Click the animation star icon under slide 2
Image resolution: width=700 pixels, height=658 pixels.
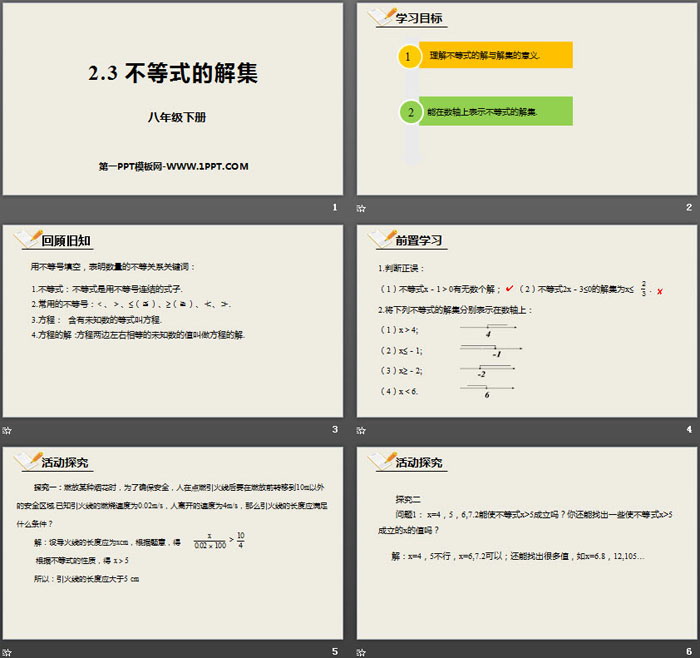pyautogui.click(x=361, y=208)
